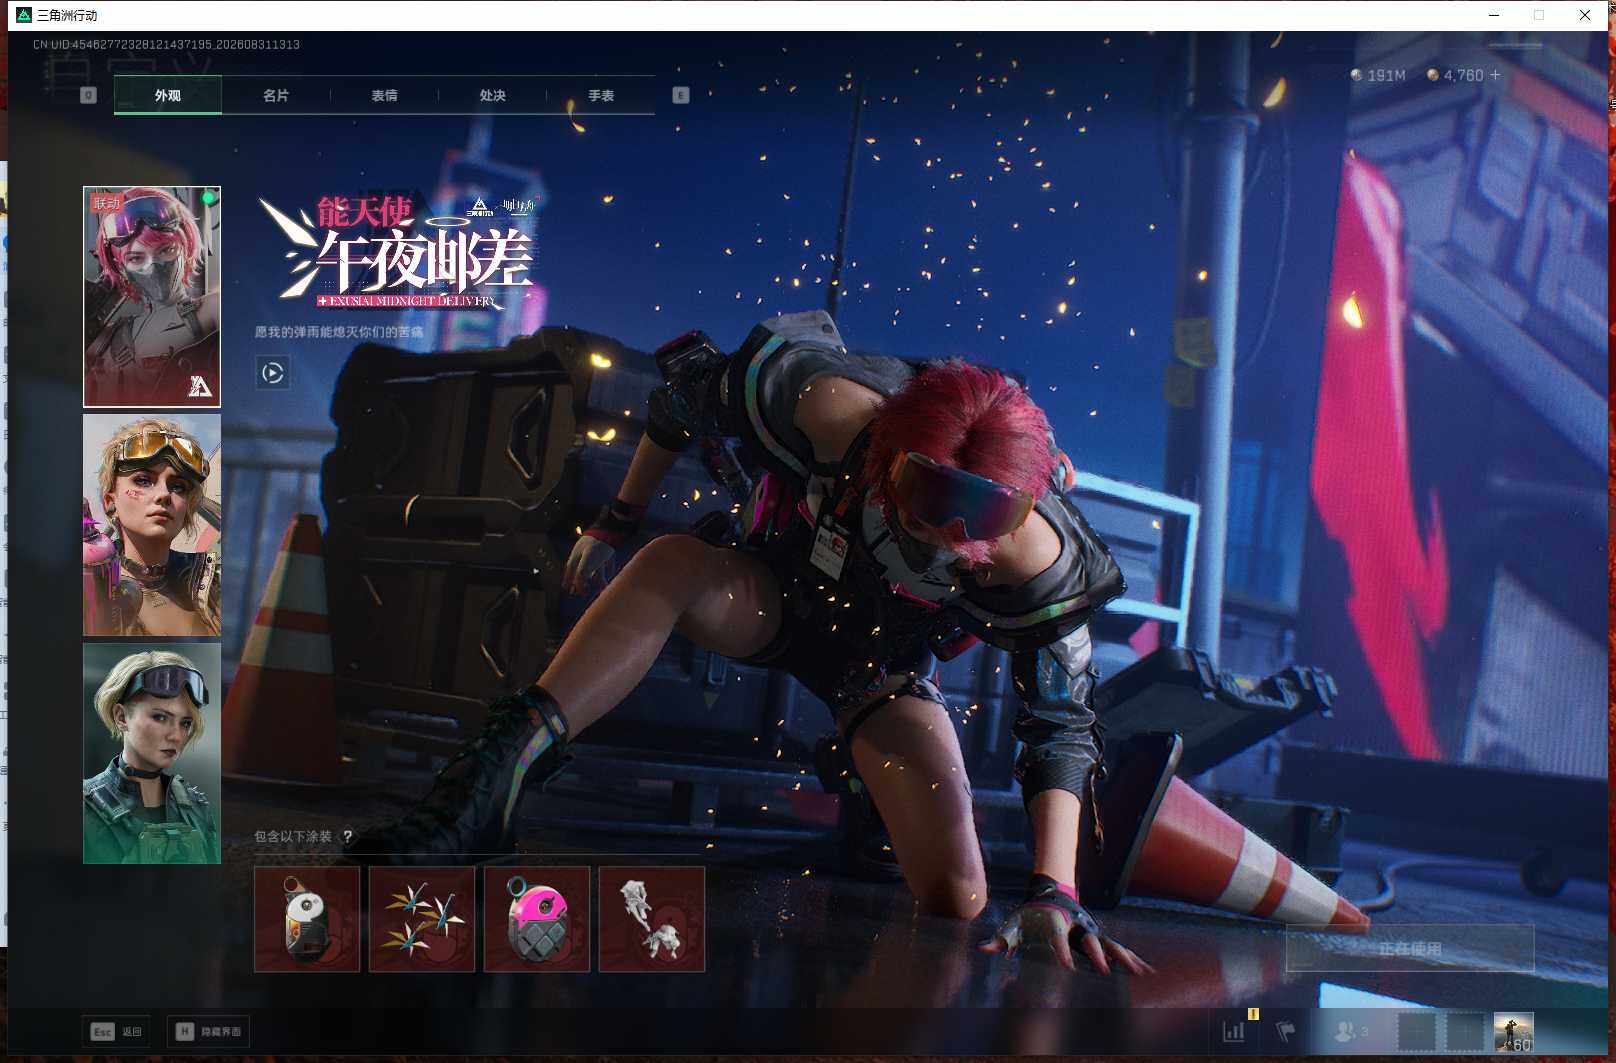The image size is (1616, 1063).
Task: View the white gloves skin item
Action: click(652, 919)
